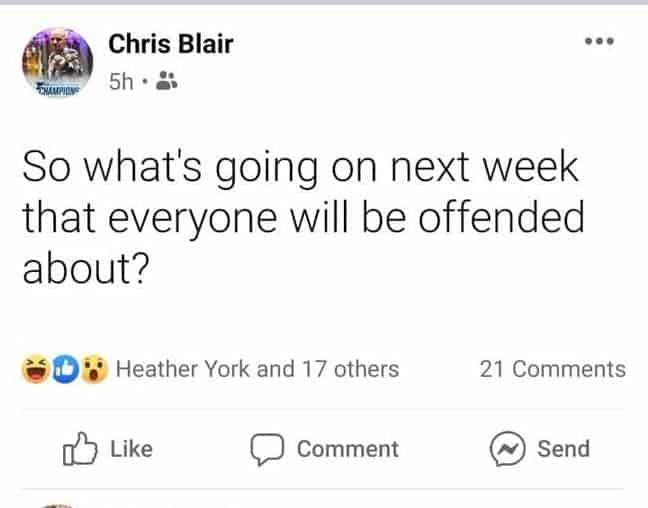Click the friends audience icon beside 5h

click(167, 84)
